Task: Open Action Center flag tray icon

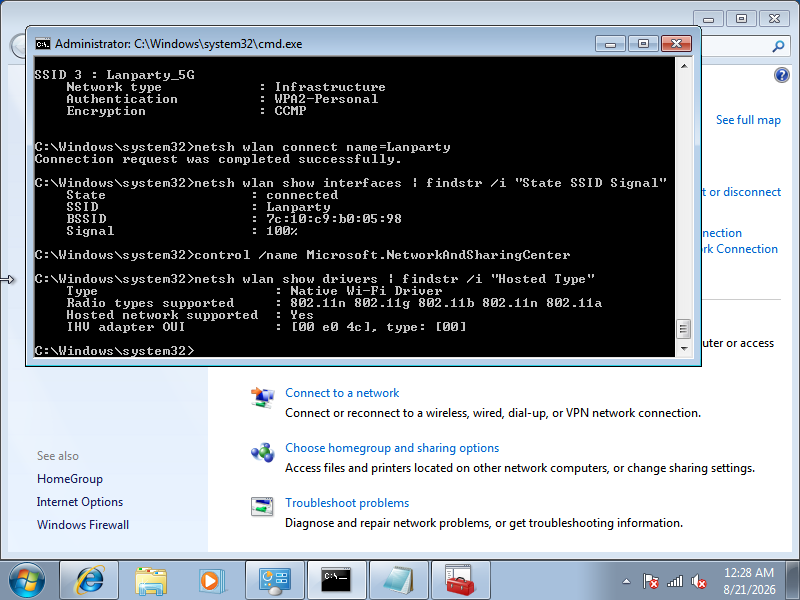Action: pyautogui.click(x=651, y=581)
